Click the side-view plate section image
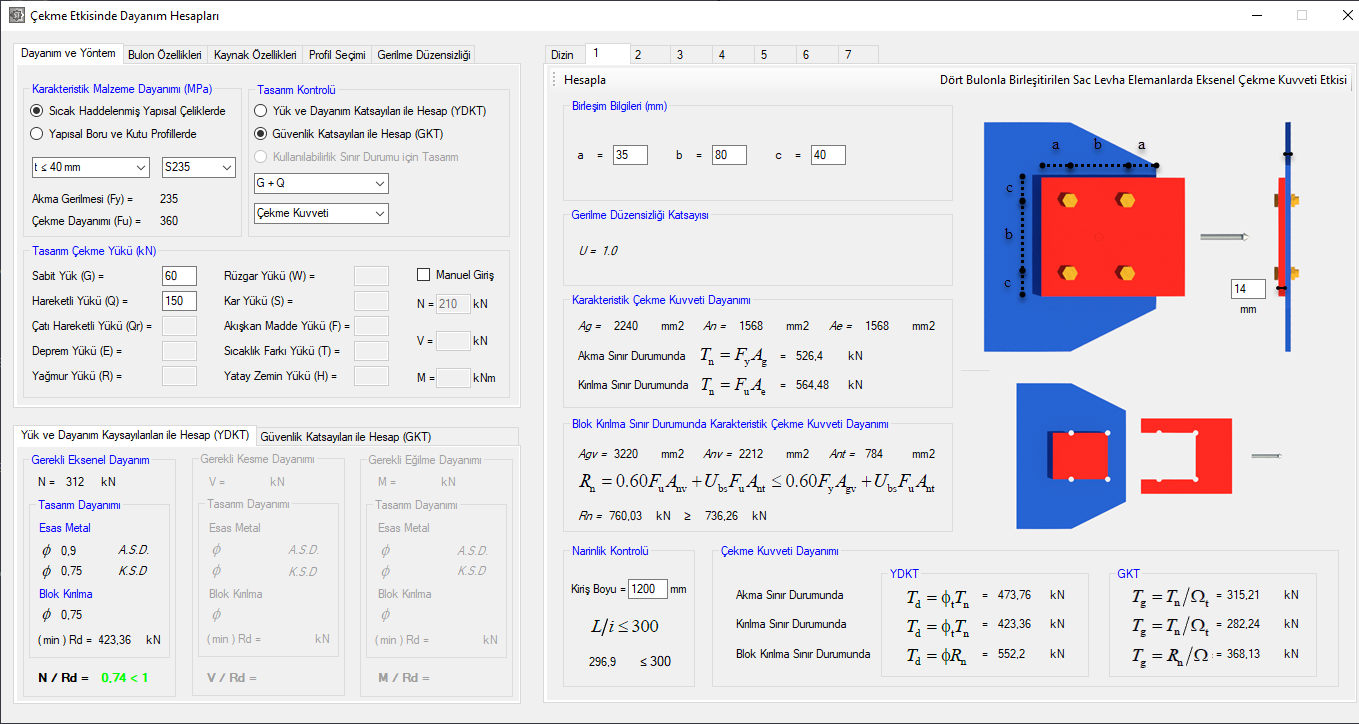Viewport: 1359px width, 724px height. click(1288, 235)
